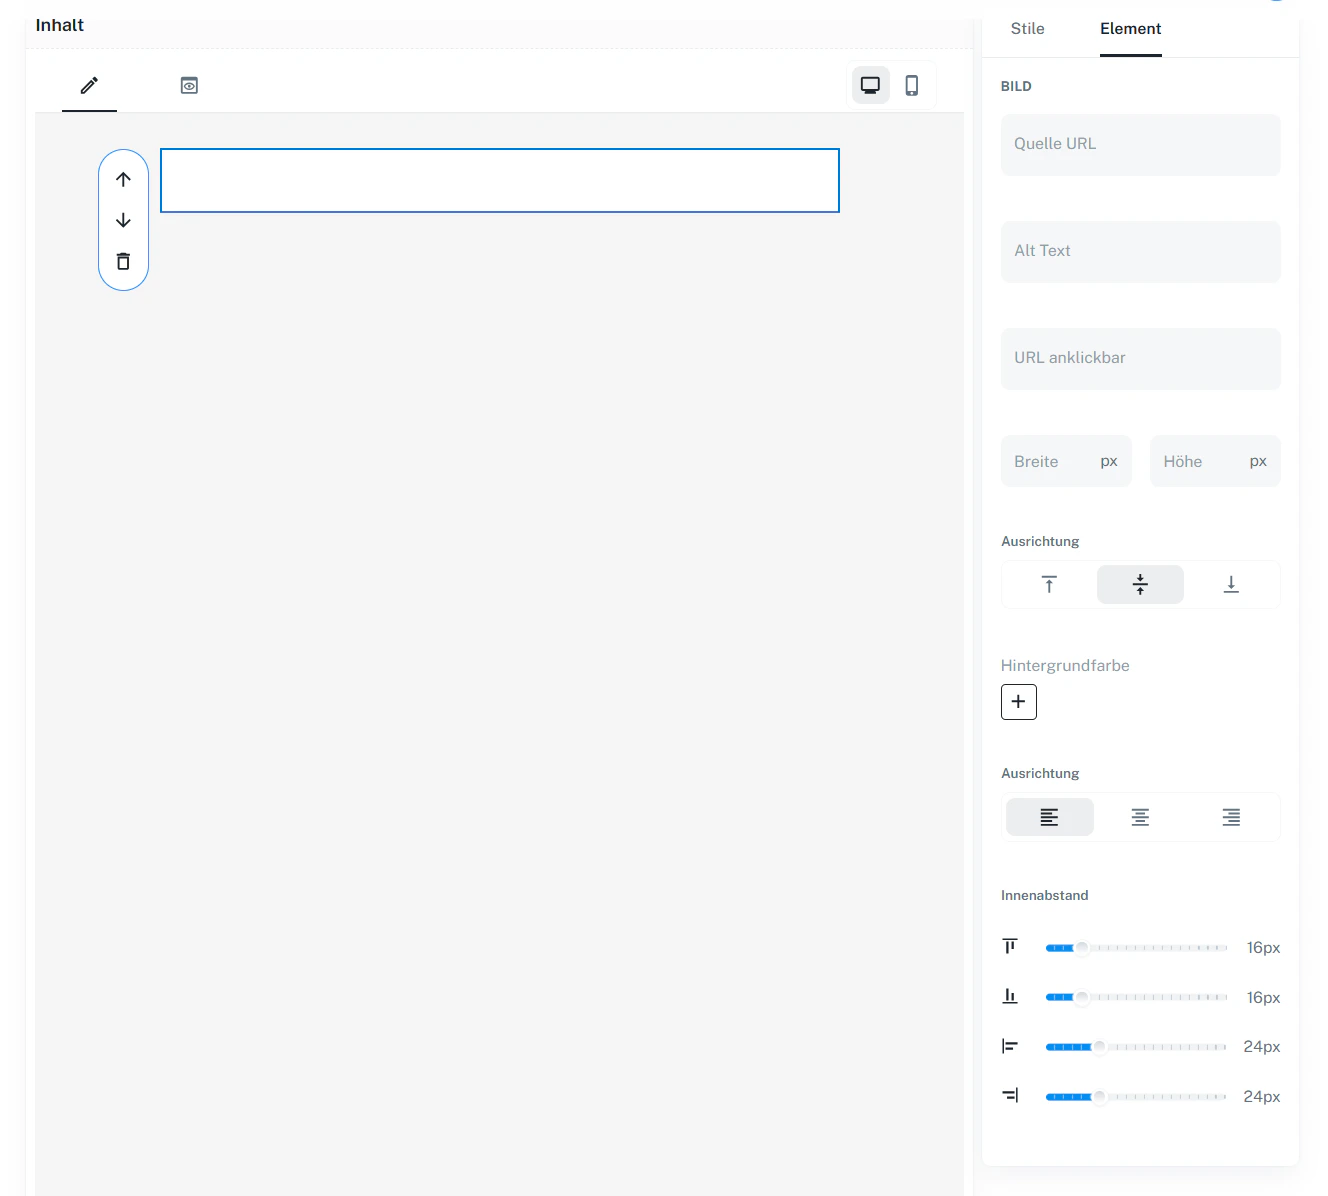Focus the Alt Text field
This screenshot has width=1328, height=1196.
(1141, 251)
